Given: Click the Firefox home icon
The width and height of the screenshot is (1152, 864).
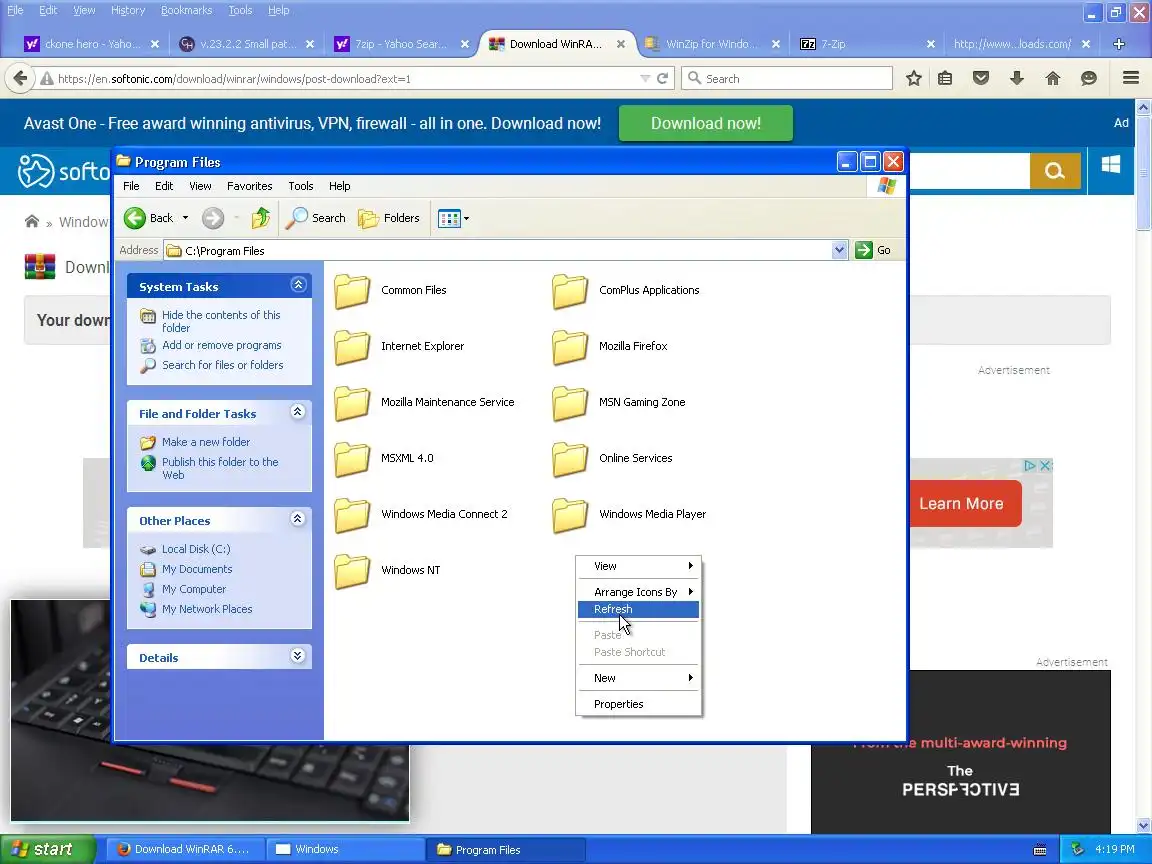Looking at the screenshot, I should (x=1053, y=79).
